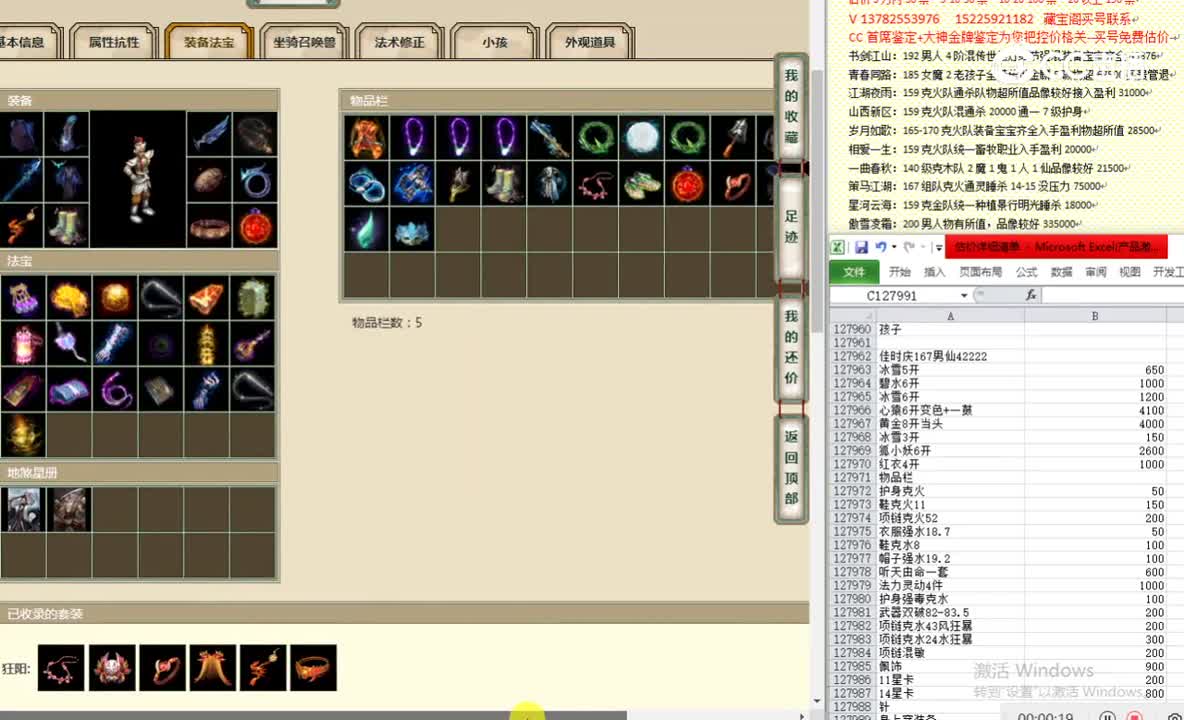The height and width of the screenshot is (720, 1184).
Task: Select the orange belt in 狂阳 set
Action: pyautogui.click(x=313, y=667)
